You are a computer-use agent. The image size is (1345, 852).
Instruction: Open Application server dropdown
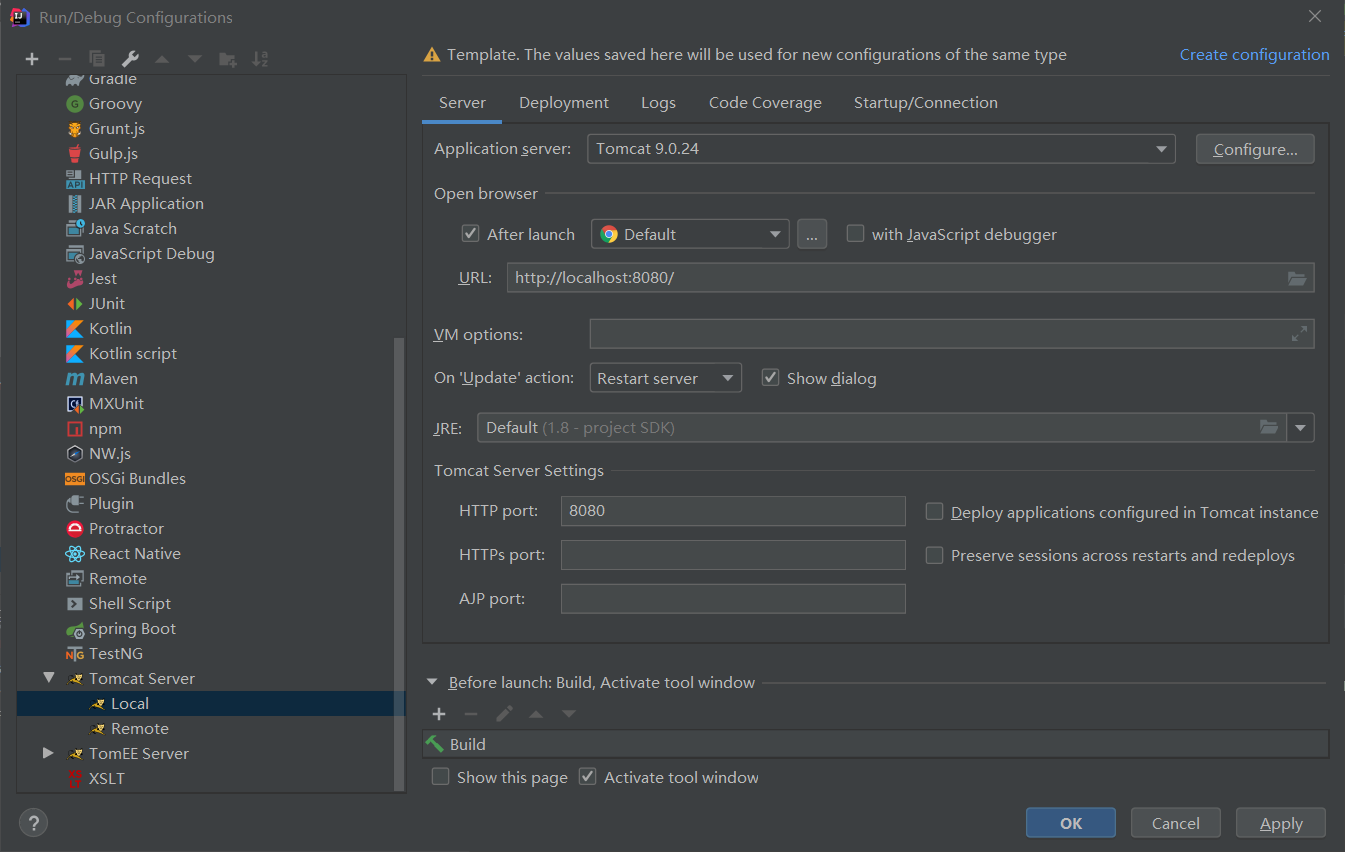point(881,149)
